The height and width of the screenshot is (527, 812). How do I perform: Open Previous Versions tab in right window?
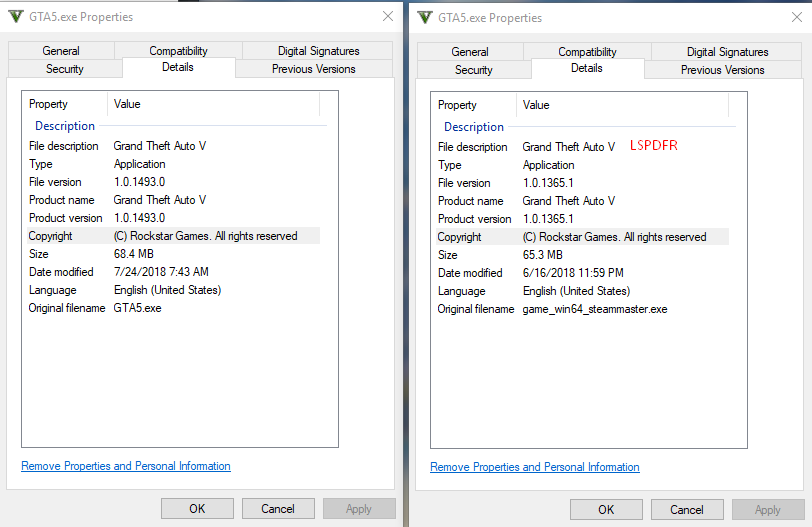722,70
